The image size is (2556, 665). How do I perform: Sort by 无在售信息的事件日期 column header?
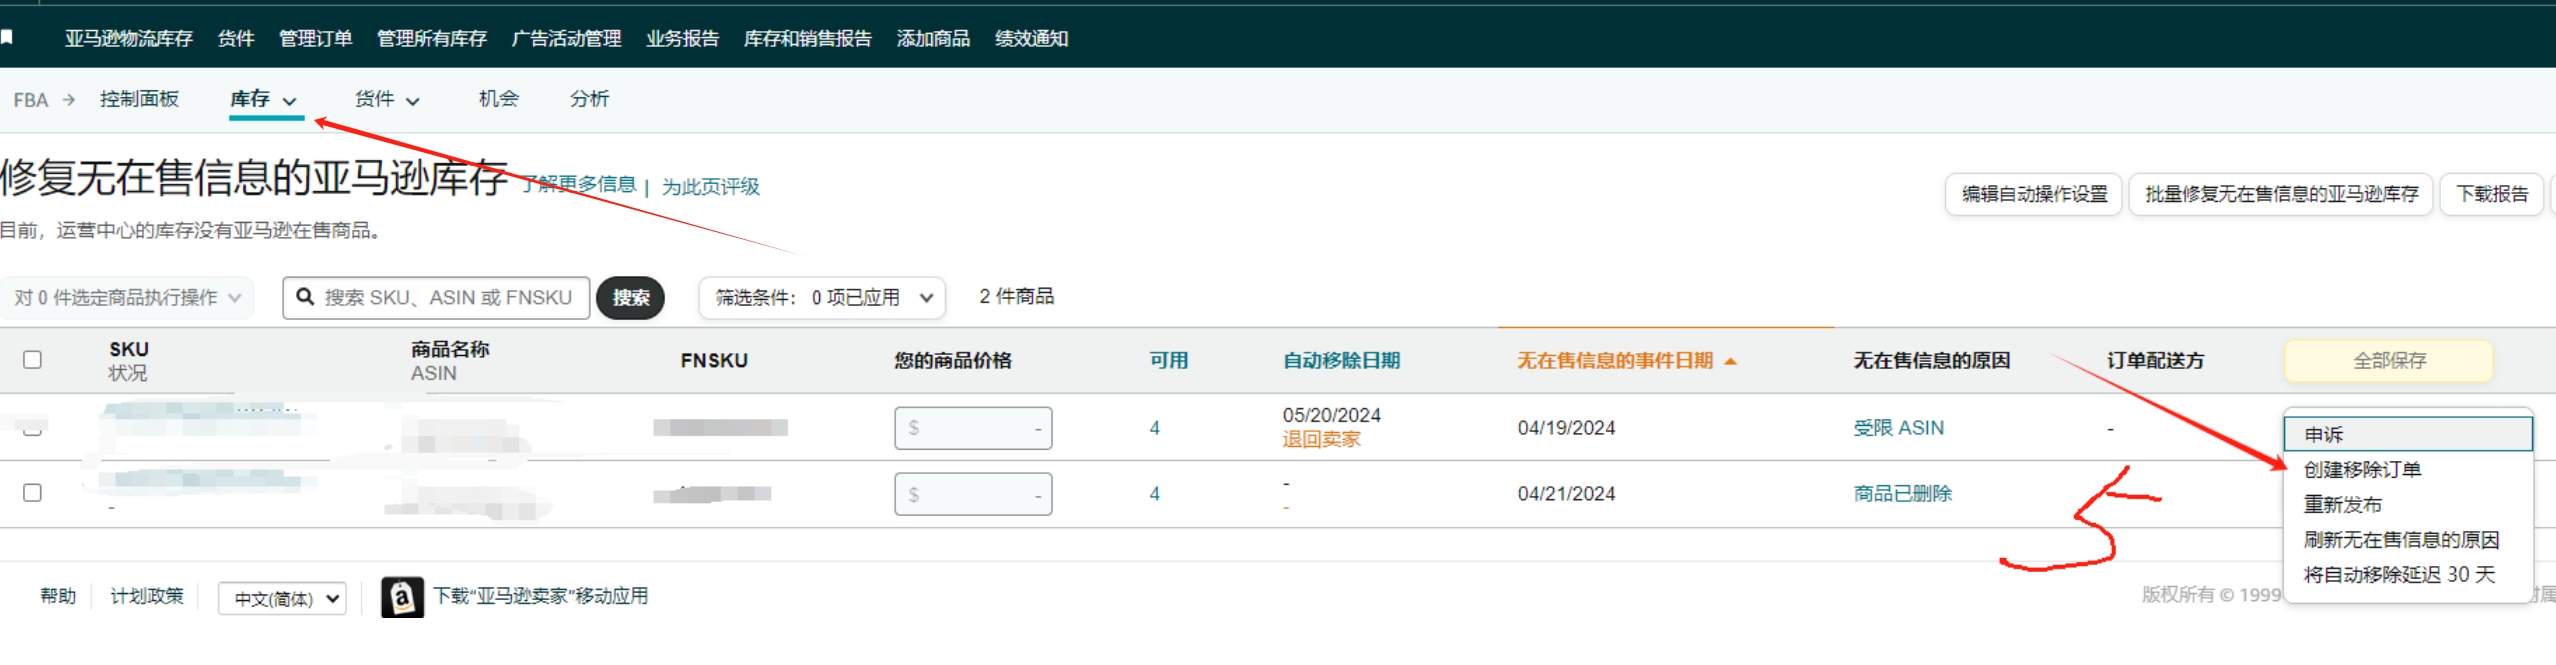(x=1615, y=361)
